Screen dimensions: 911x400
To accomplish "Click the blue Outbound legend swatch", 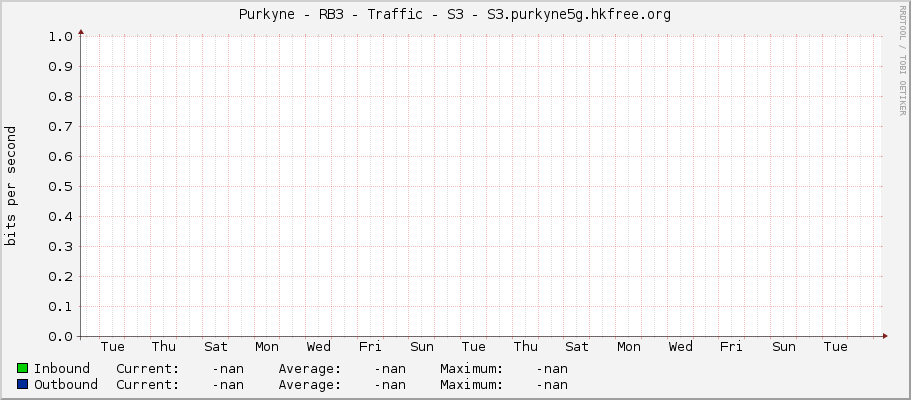I will coord(23,384).
